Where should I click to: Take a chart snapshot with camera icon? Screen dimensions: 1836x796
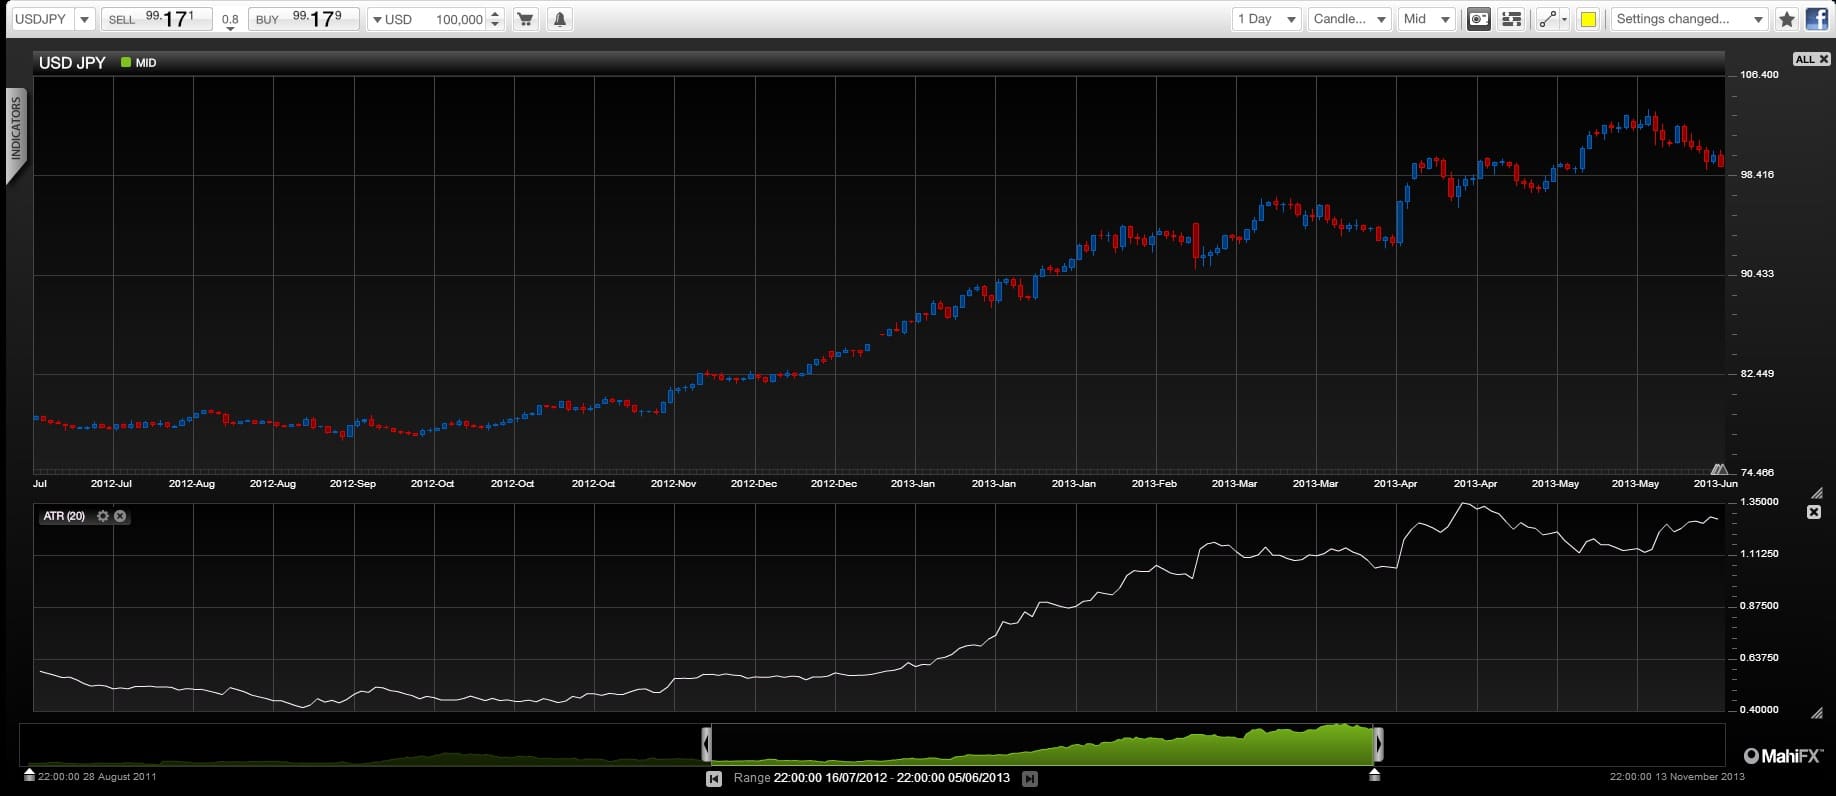[x=1479, y=19]
